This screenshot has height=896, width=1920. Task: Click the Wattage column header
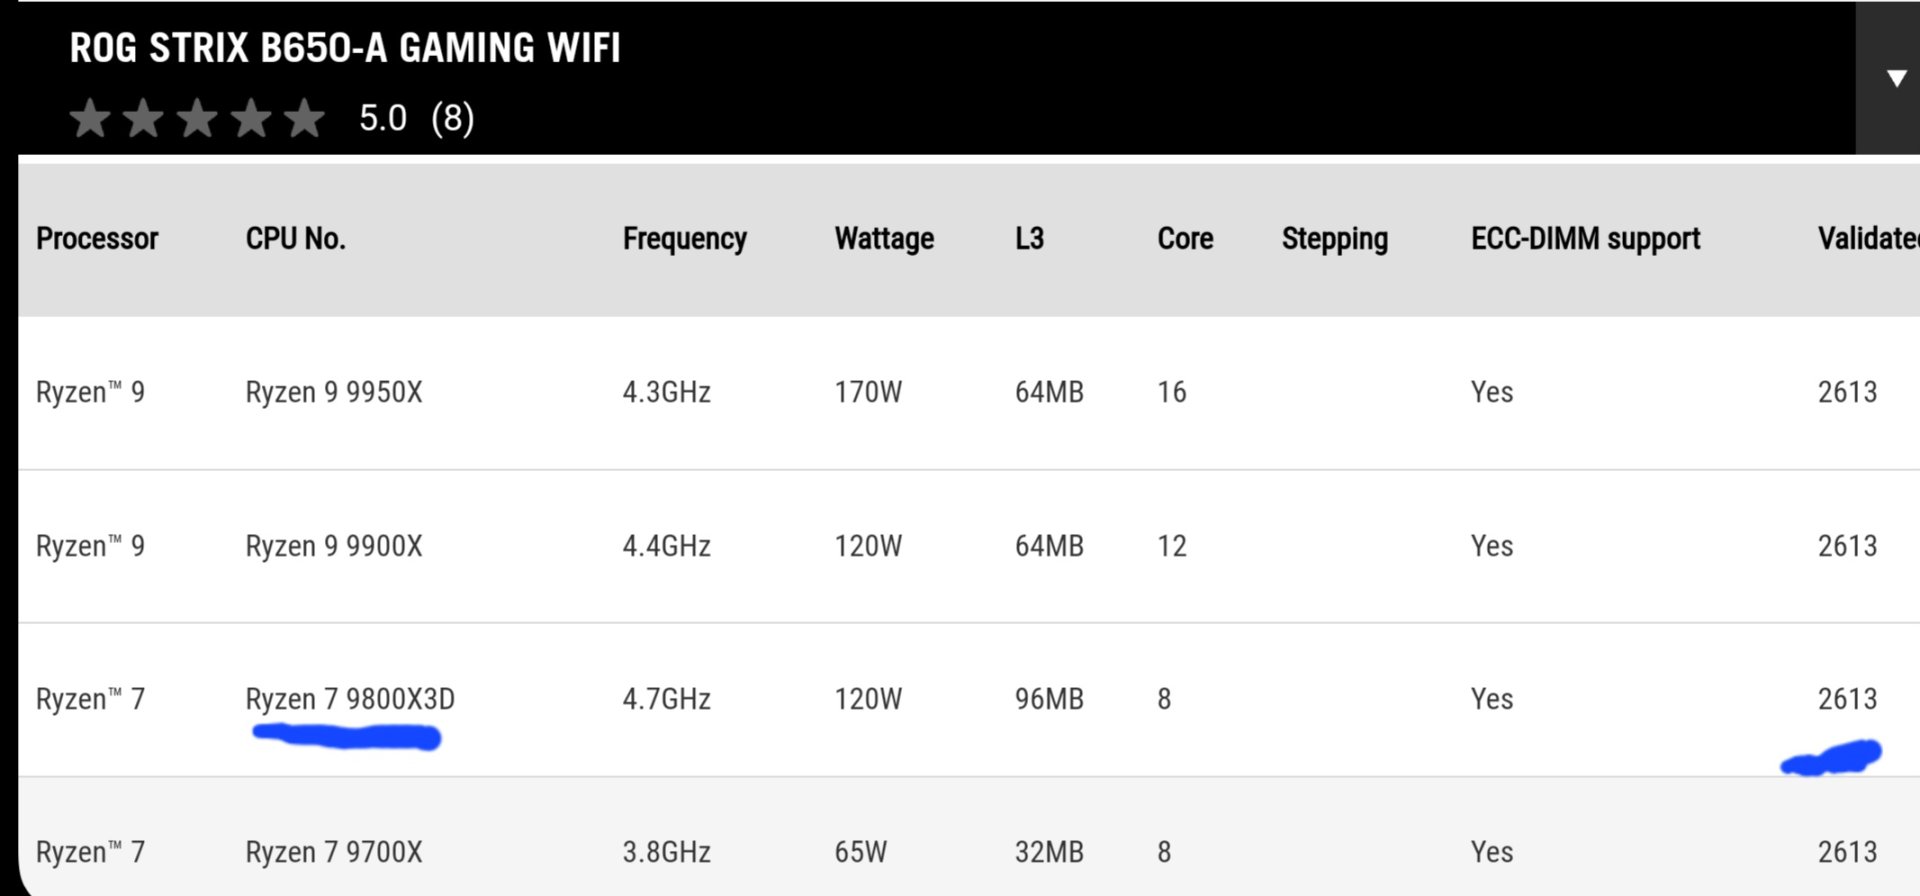[884, 238]
